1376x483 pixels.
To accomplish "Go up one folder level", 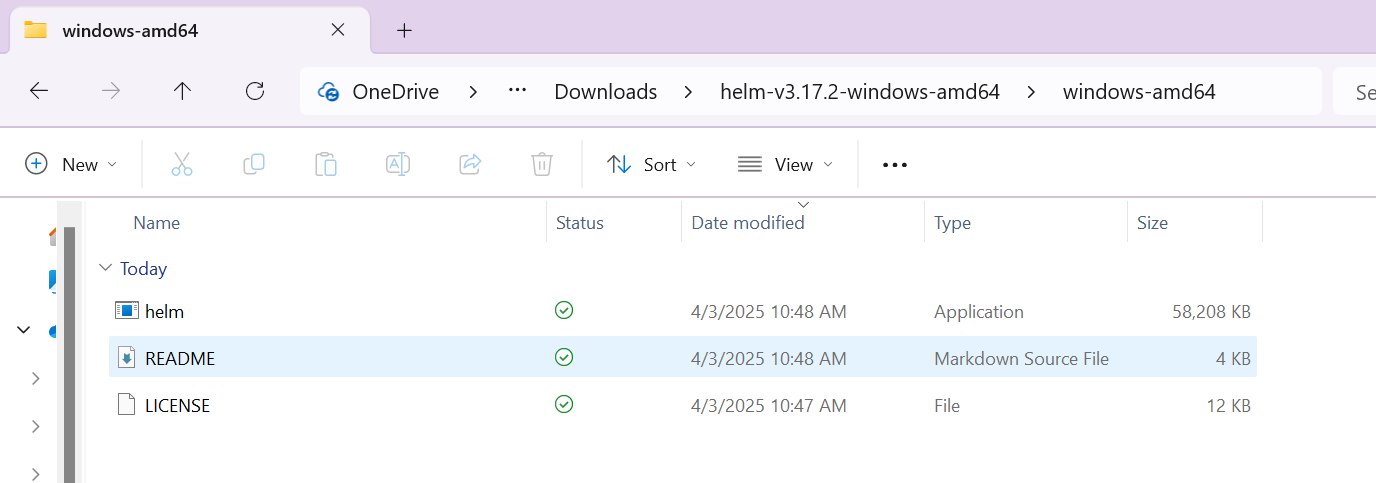I will 182,91.
